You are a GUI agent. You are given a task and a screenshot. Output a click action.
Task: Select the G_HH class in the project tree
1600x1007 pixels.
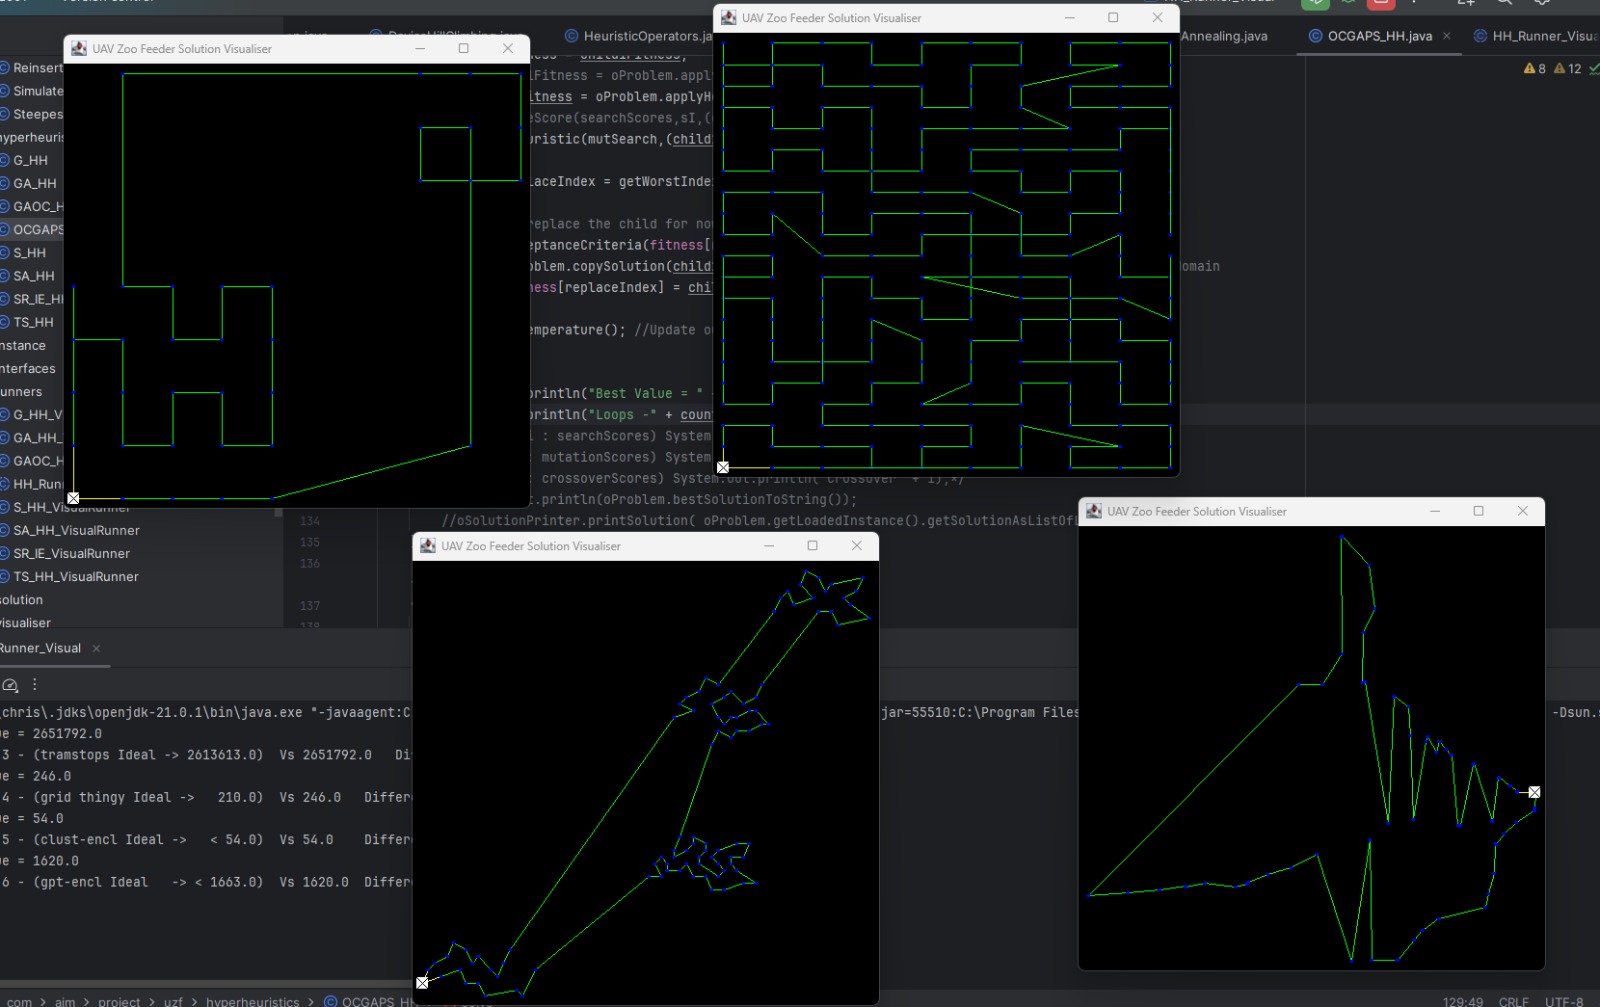[30, 160]
